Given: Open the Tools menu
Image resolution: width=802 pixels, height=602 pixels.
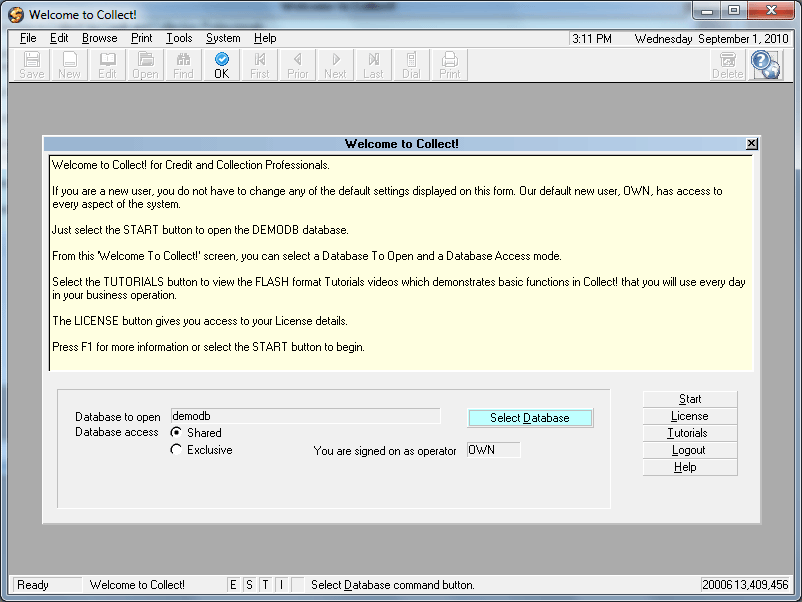Looking at the screenshot, I should (x=179, y=38).
